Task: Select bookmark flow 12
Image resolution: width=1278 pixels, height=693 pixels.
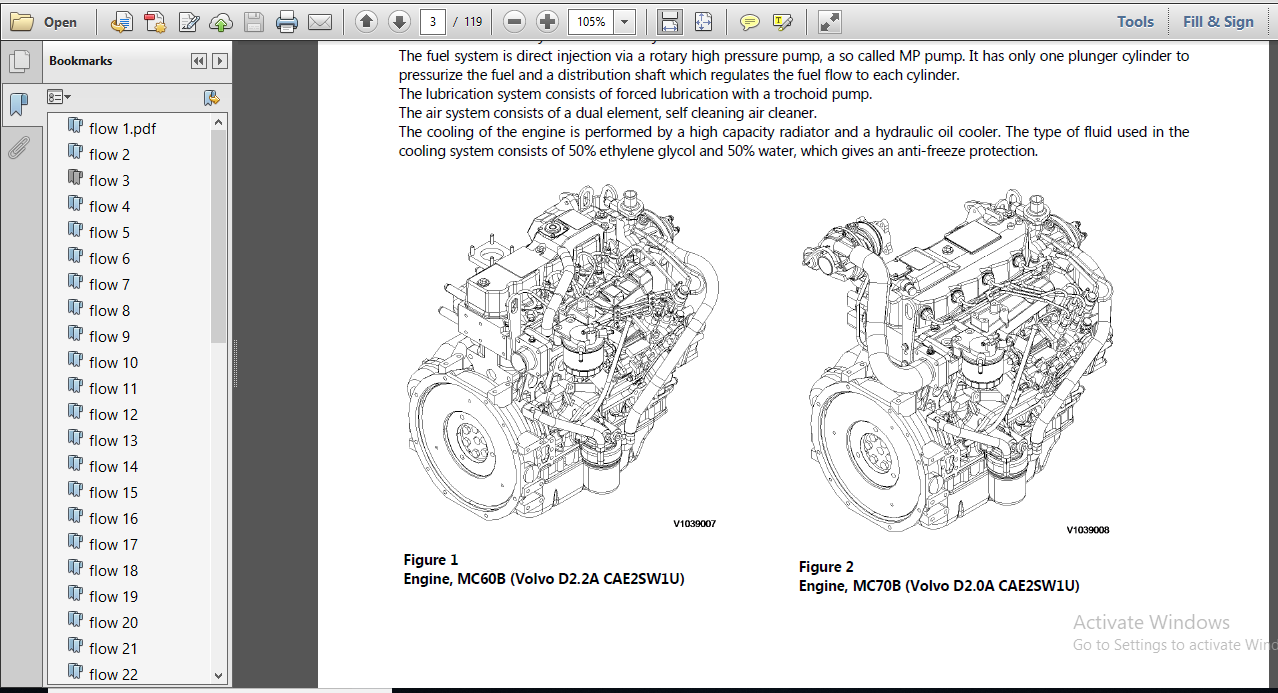Action: 113,414
